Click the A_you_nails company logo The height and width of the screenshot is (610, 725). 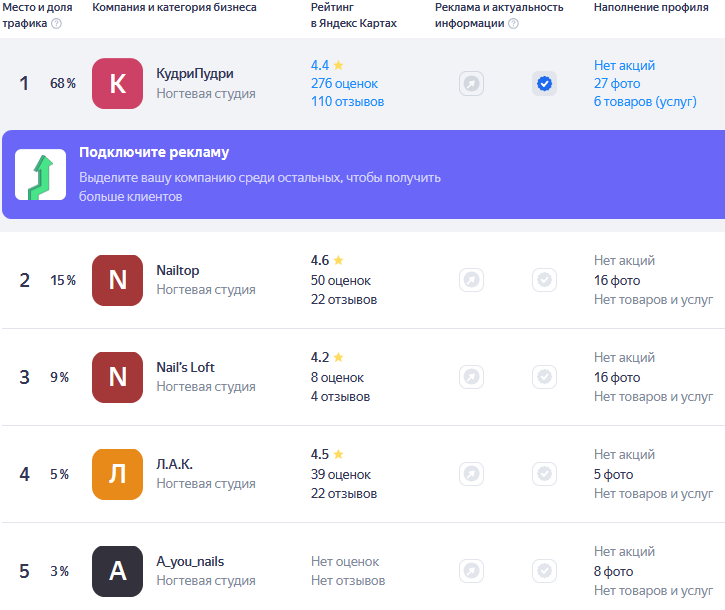tap(117, 572)
